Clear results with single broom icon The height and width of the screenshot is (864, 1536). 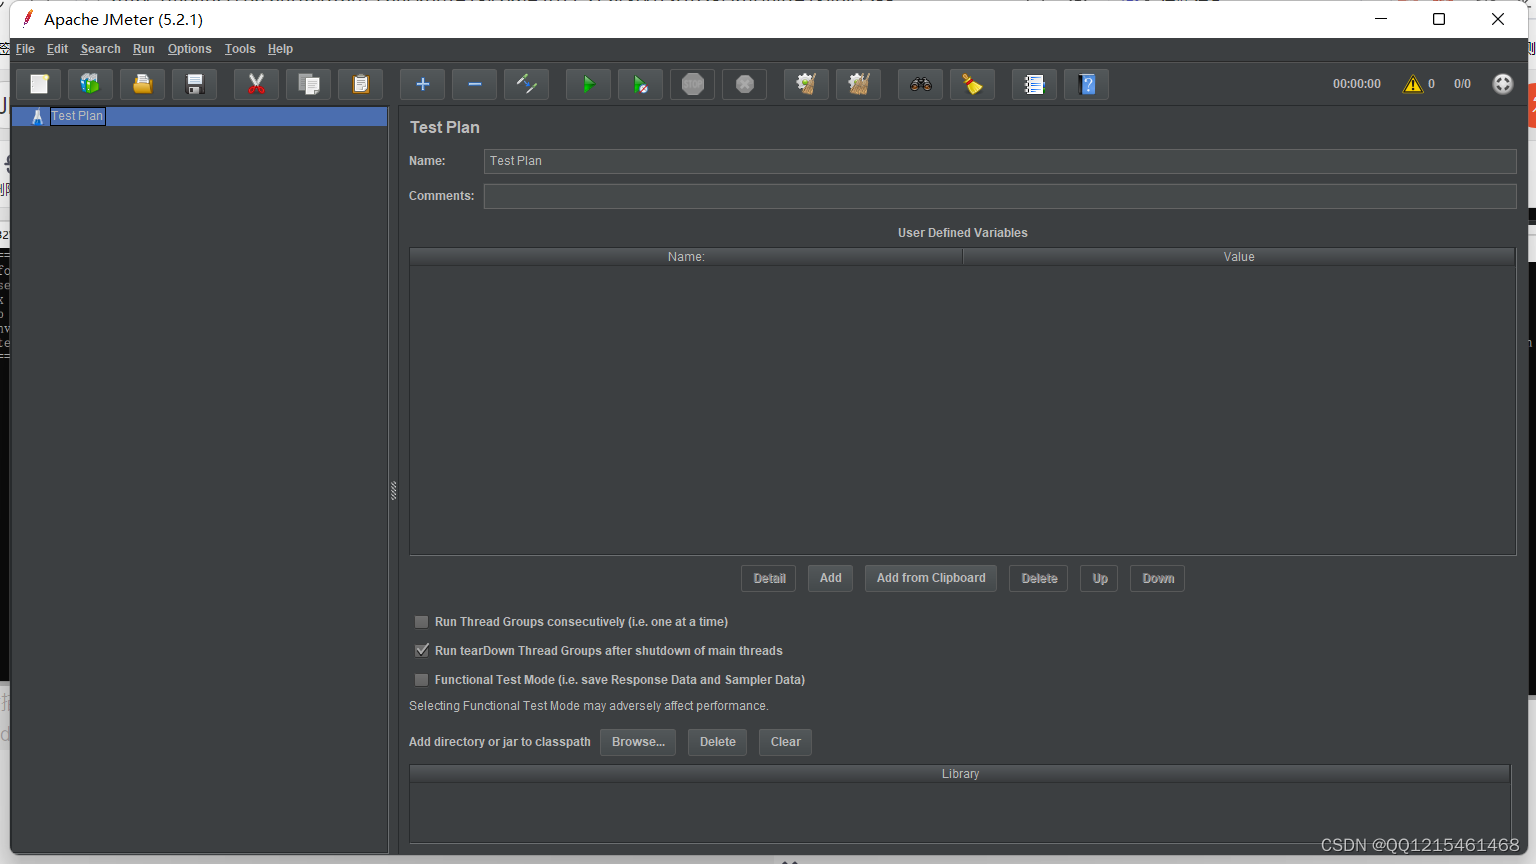tap(807, 84)
